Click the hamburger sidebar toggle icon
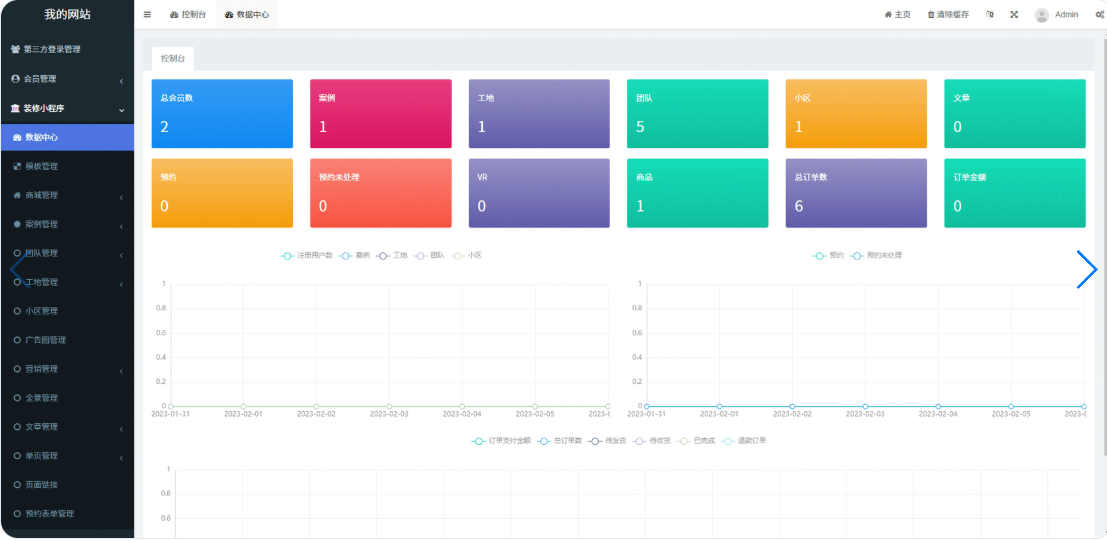Viewport: 1107px width, 541px height. coord(147,15)
